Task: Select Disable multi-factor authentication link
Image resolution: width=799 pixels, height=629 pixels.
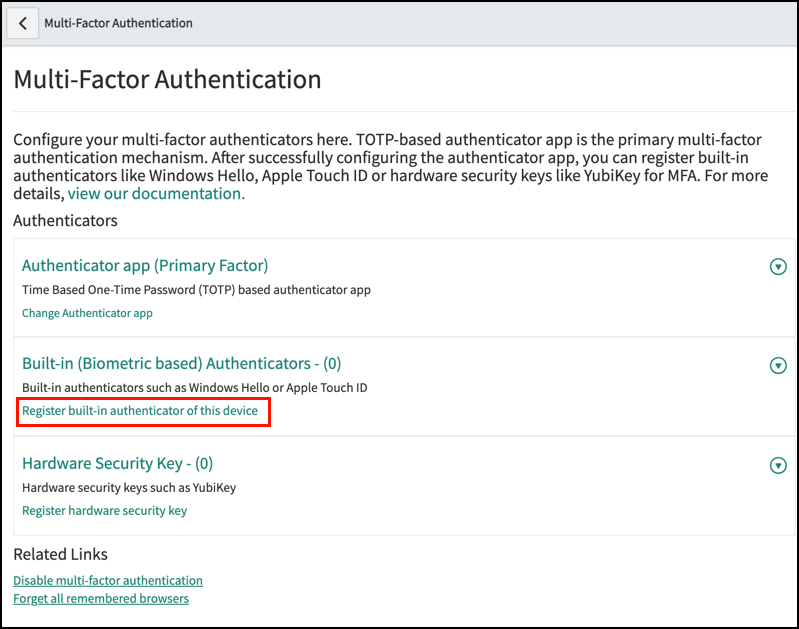Action: [x=108, y=581]
